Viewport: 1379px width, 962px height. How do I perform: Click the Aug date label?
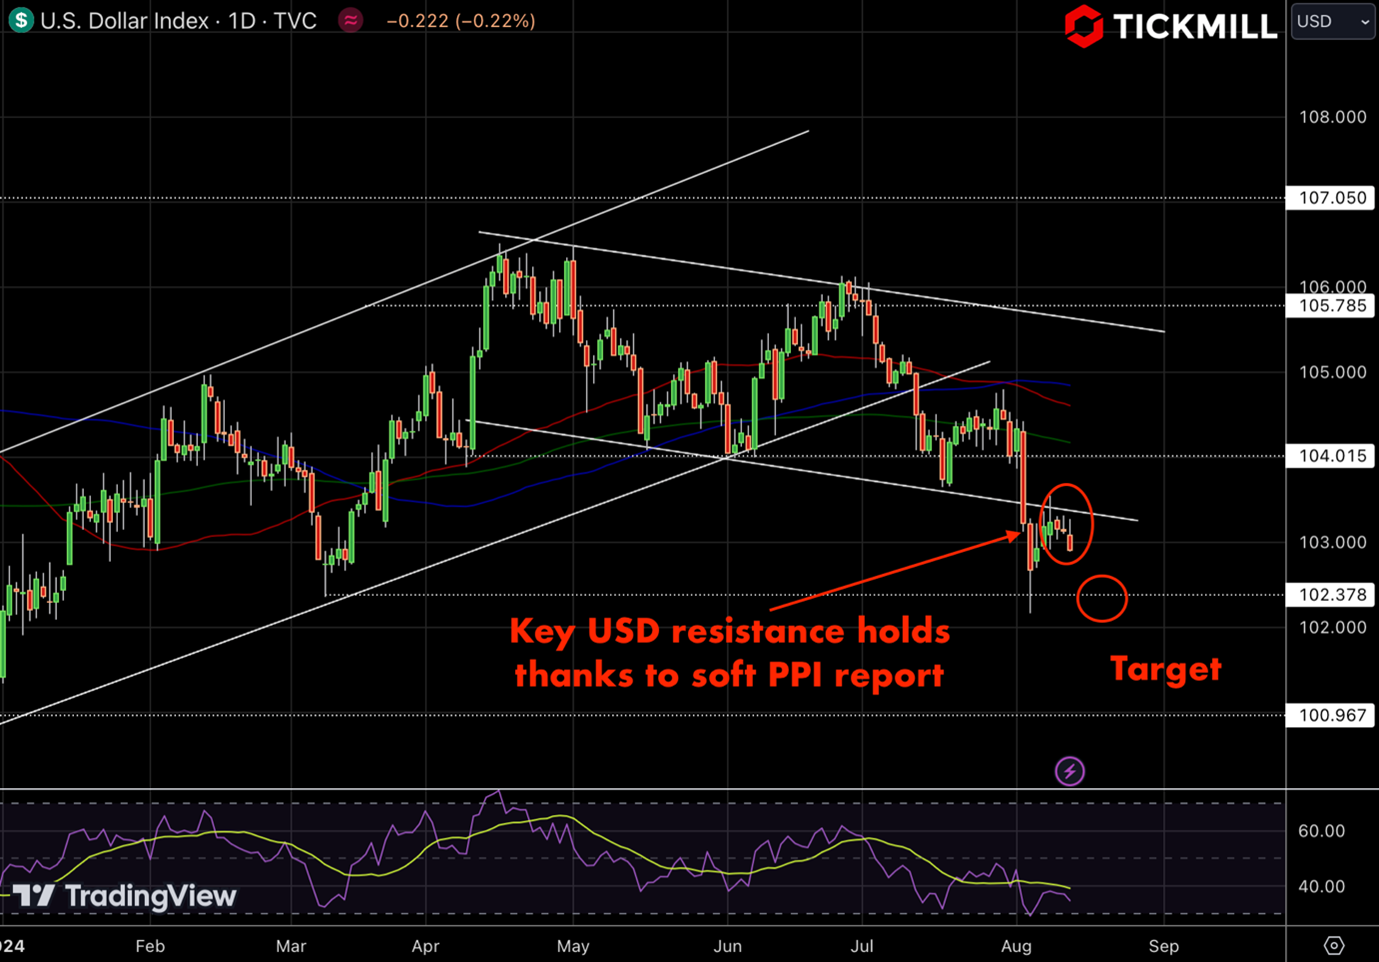(1016, 946)
